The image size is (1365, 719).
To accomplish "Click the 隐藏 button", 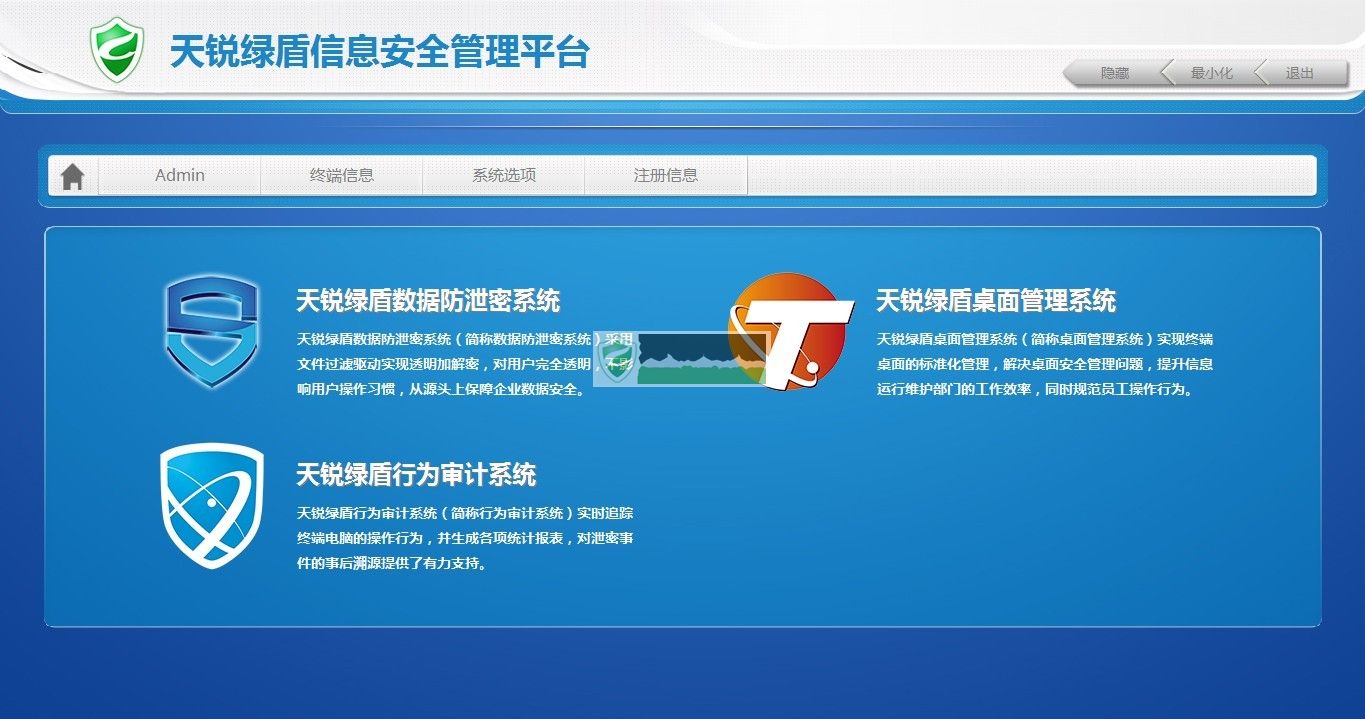I will click(1114, 73).
